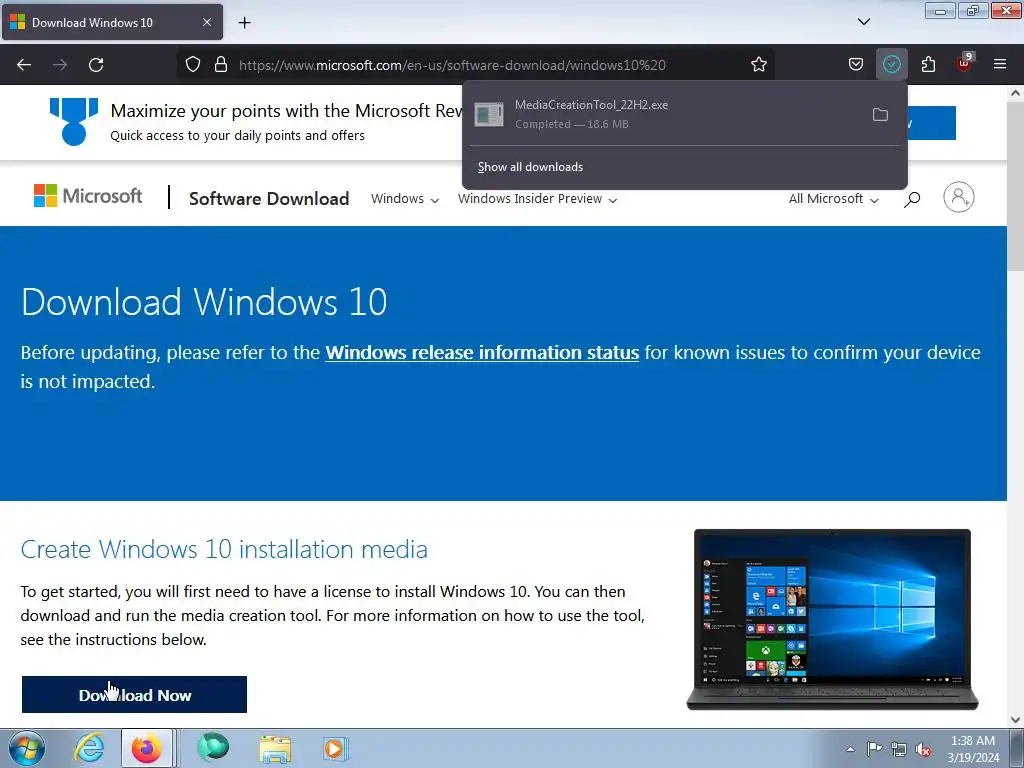Open tracking protection shield icon

[x=193, y=65]
